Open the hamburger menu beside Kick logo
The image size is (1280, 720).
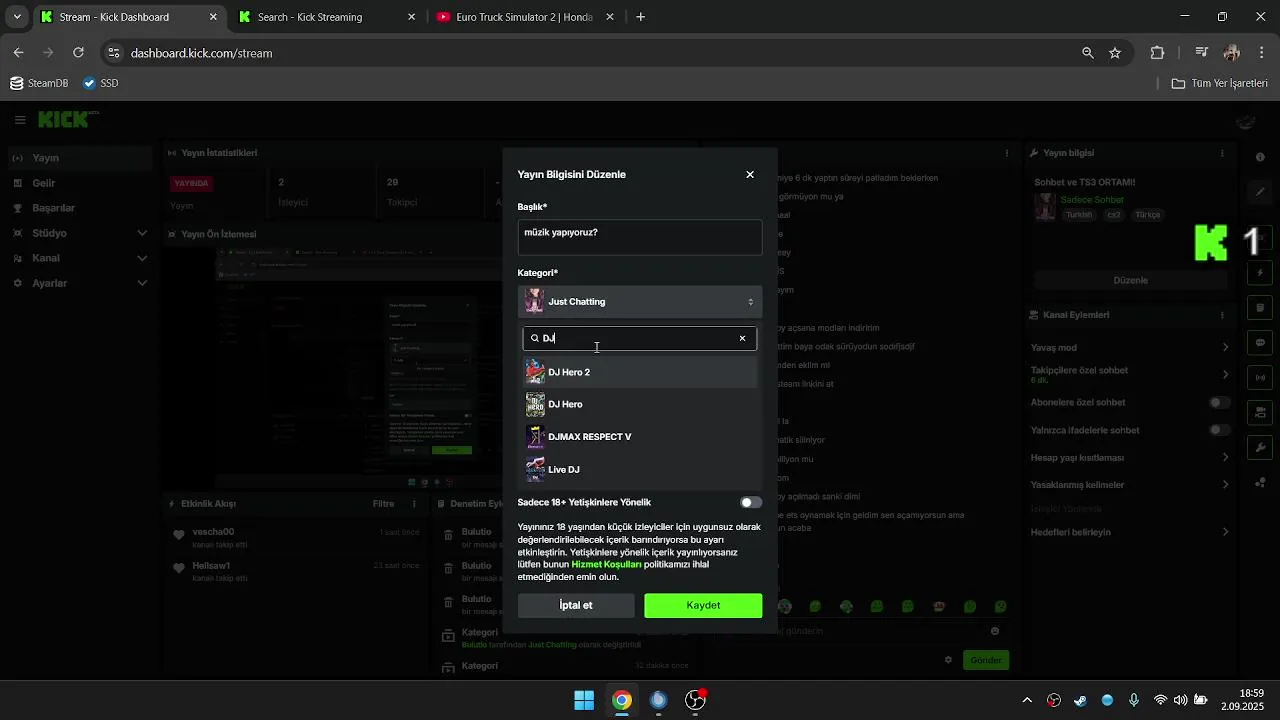pyautogui.click(x=20, y=120)
